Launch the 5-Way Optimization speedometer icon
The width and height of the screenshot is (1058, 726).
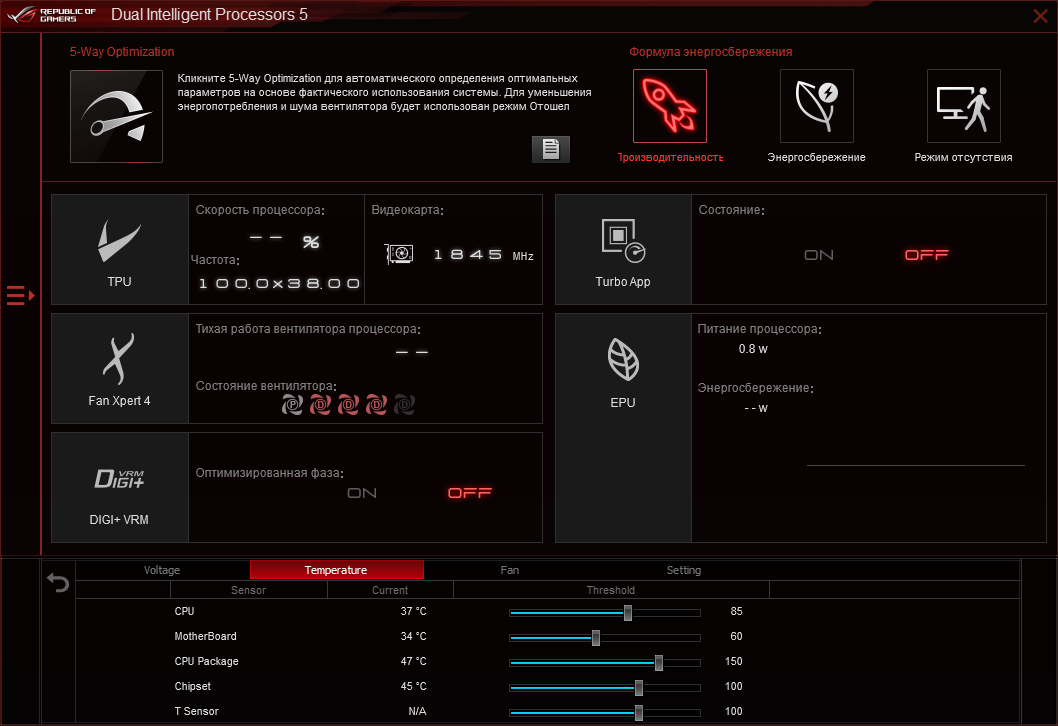point(116,116)
